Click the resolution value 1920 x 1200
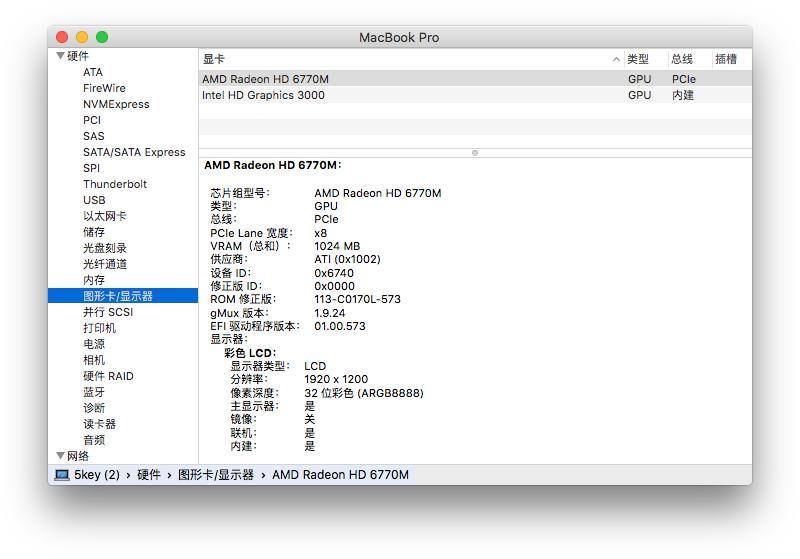Viewport: 800px width, 559px height. coord(336,379)
